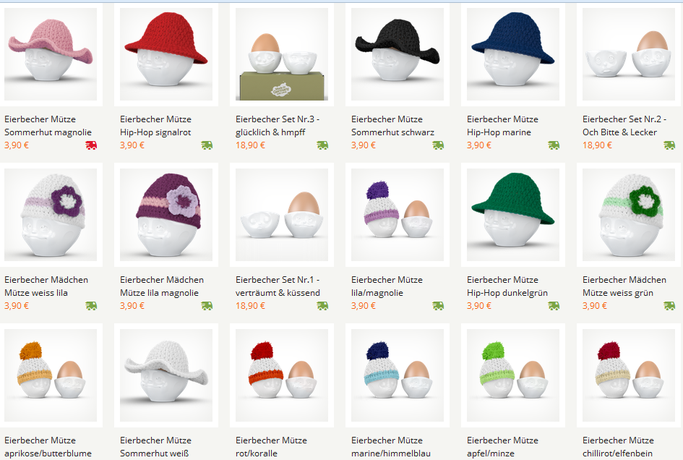This screenshot has height=460, width=683.
Task: Click the truck icon for Set Nr.2 Och Bitte
Action: coord(669,145)
